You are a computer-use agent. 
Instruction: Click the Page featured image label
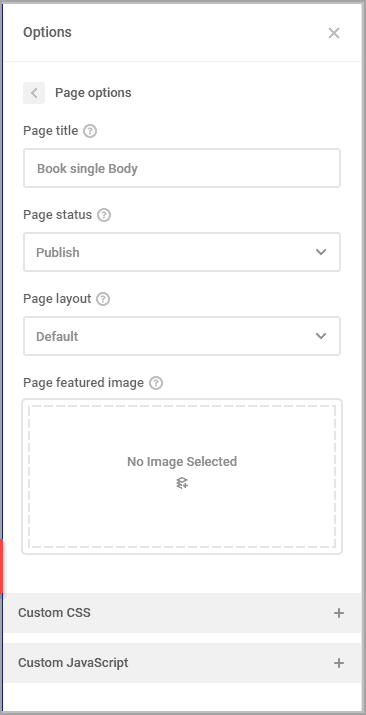point(83,383)
